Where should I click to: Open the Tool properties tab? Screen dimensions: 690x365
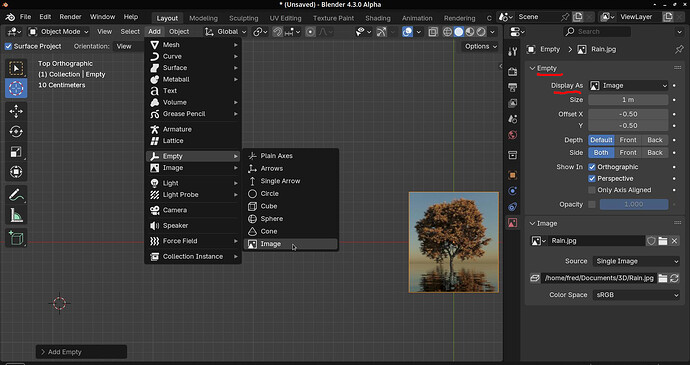coord(512,52)
